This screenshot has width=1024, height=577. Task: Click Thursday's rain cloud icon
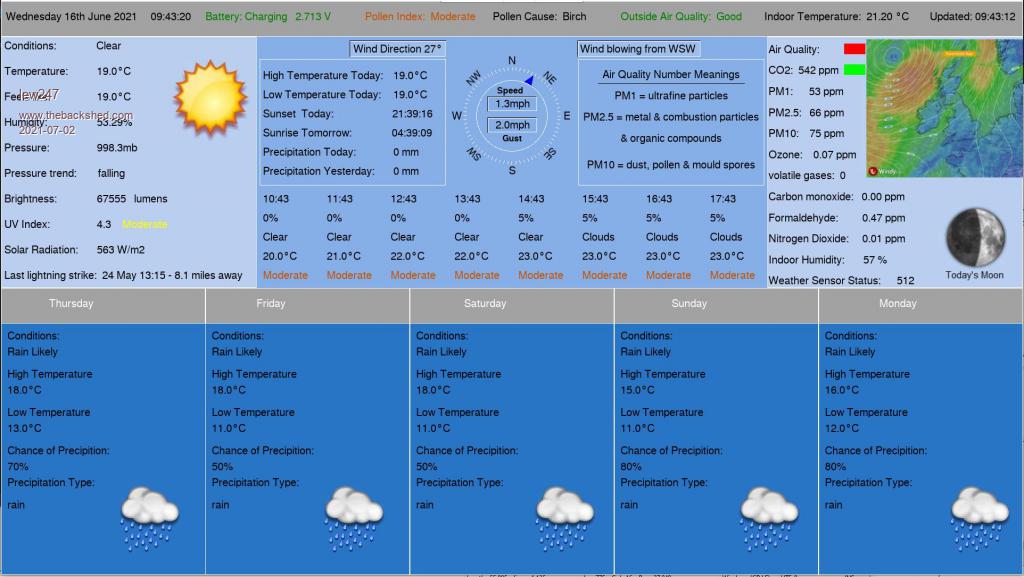pos(149,517)
